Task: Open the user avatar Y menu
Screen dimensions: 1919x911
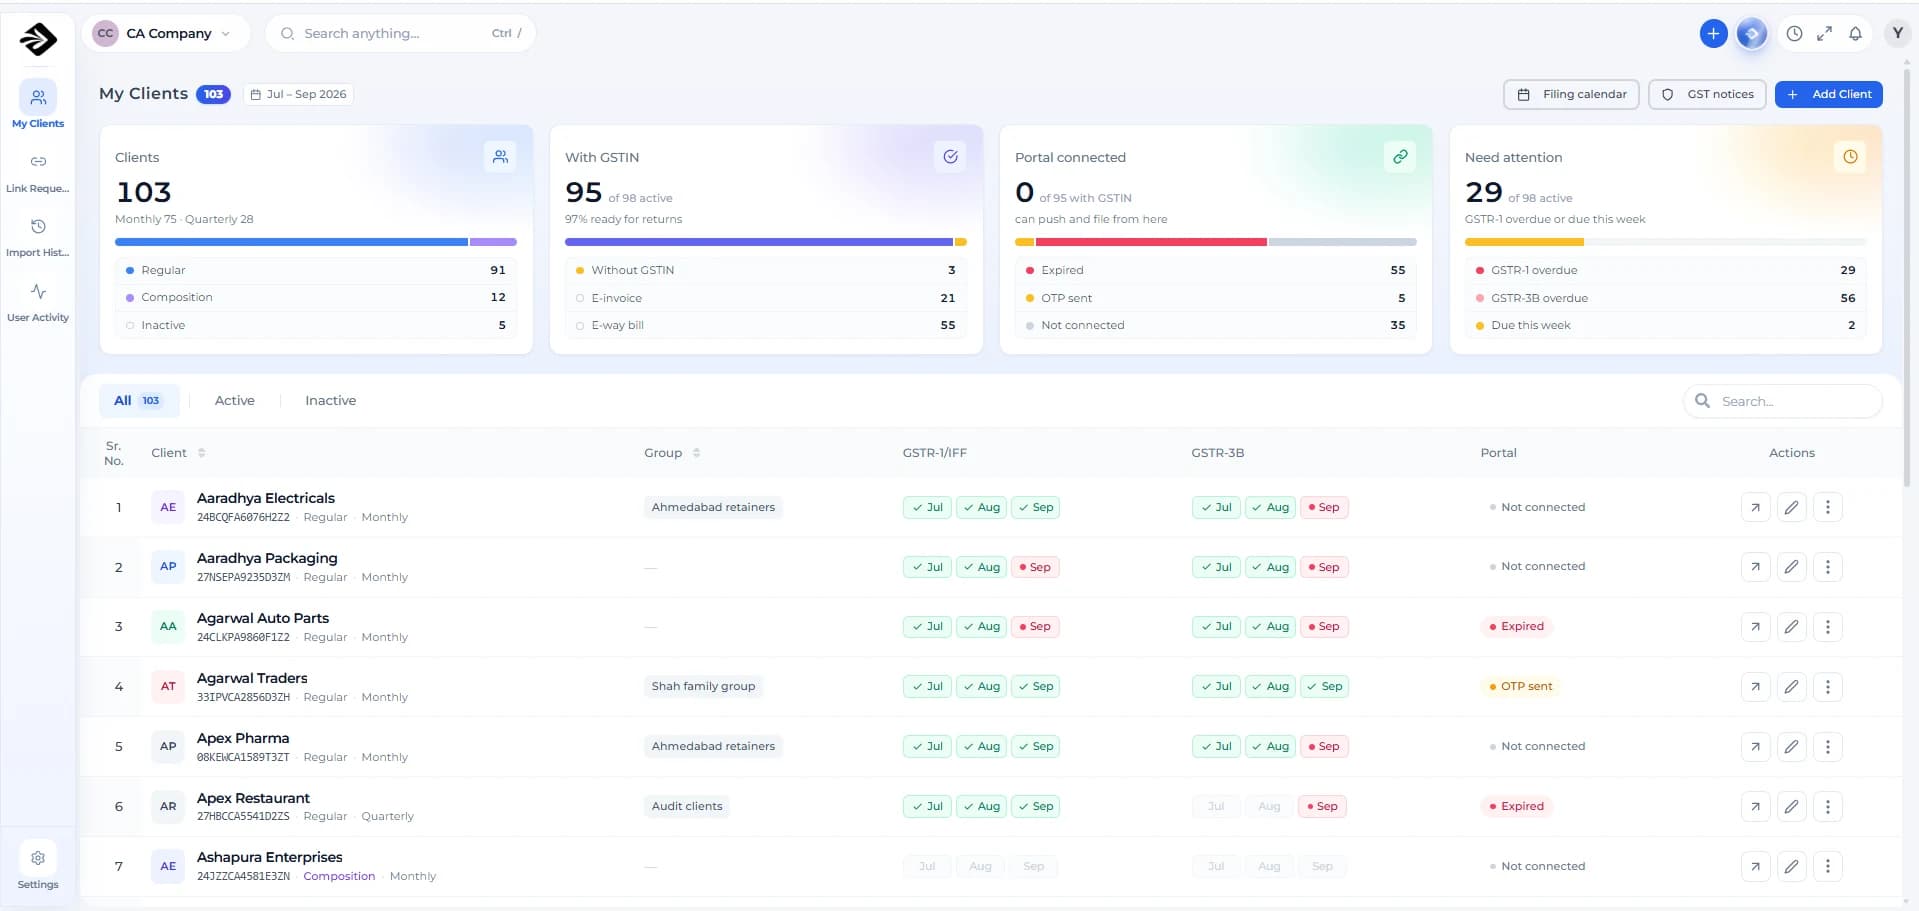Action: (1897, 34)
